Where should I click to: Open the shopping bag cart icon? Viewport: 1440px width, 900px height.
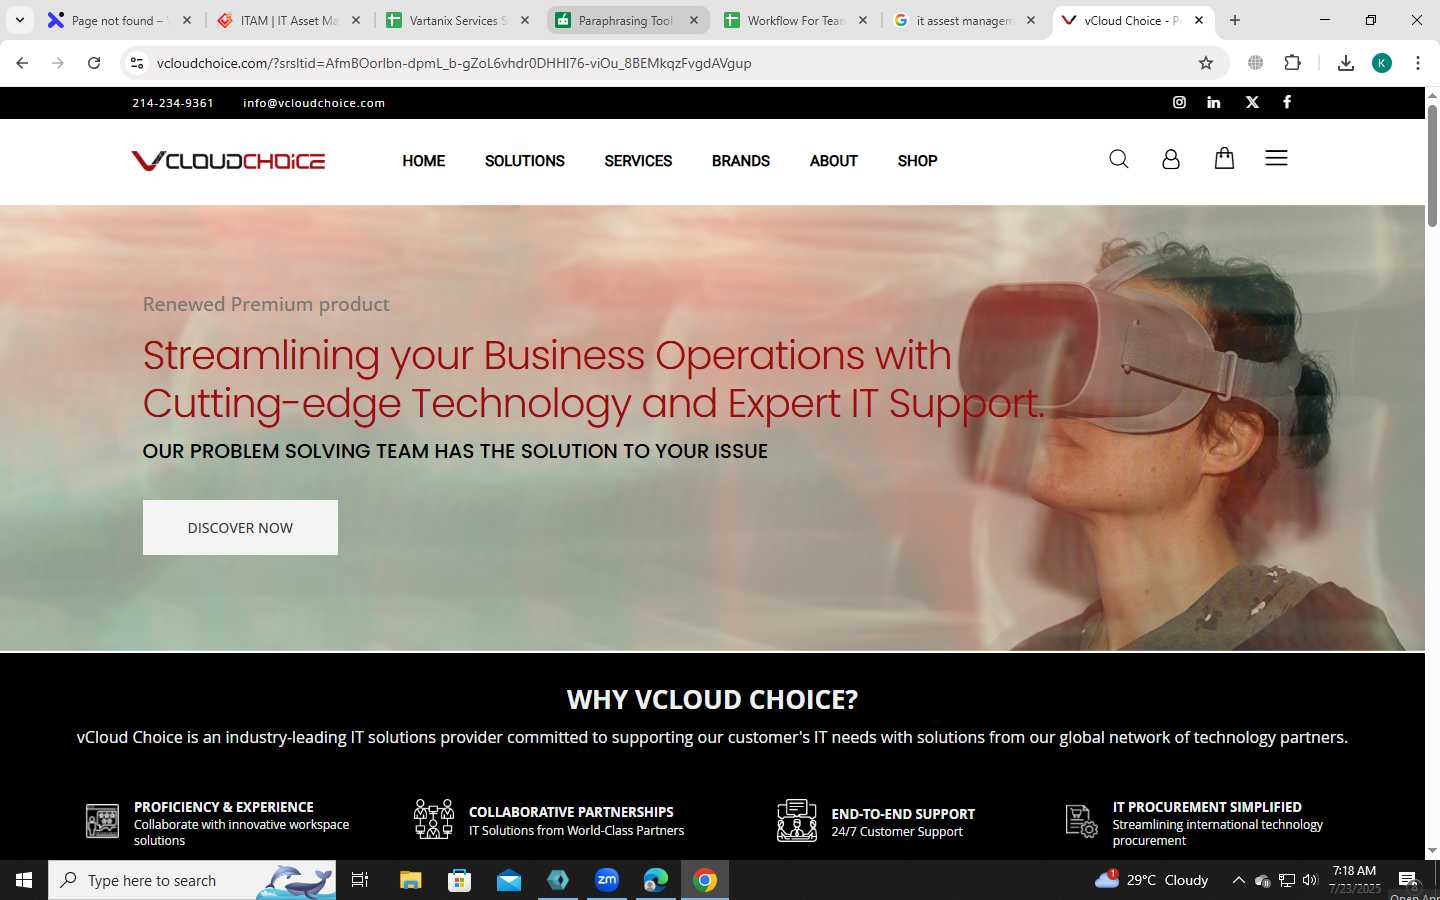[x=1224, y=158]
